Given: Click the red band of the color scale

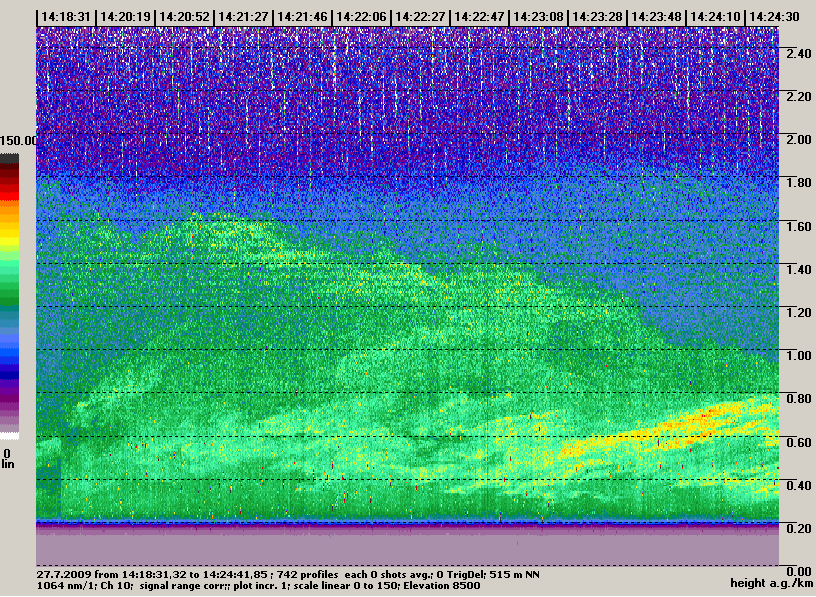Looking at the screenshot, I should 9,194.
